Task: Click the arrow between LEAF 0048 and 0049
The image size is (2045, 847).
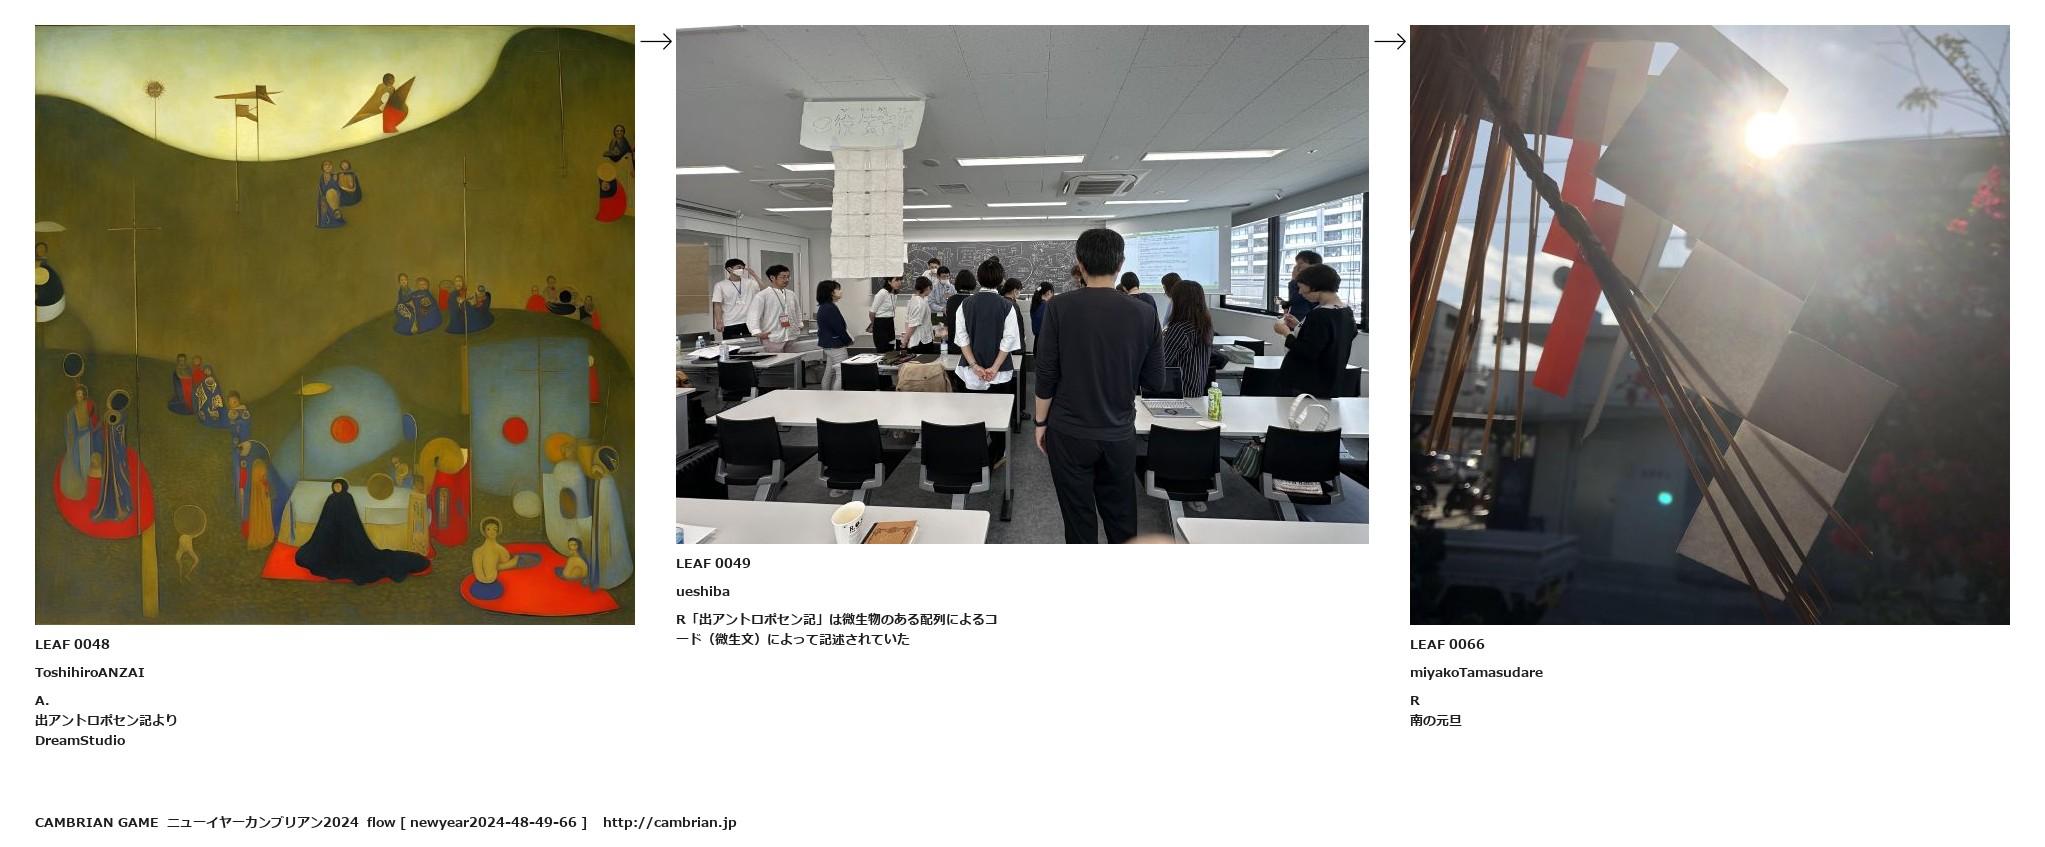Action: coord(655,41)
